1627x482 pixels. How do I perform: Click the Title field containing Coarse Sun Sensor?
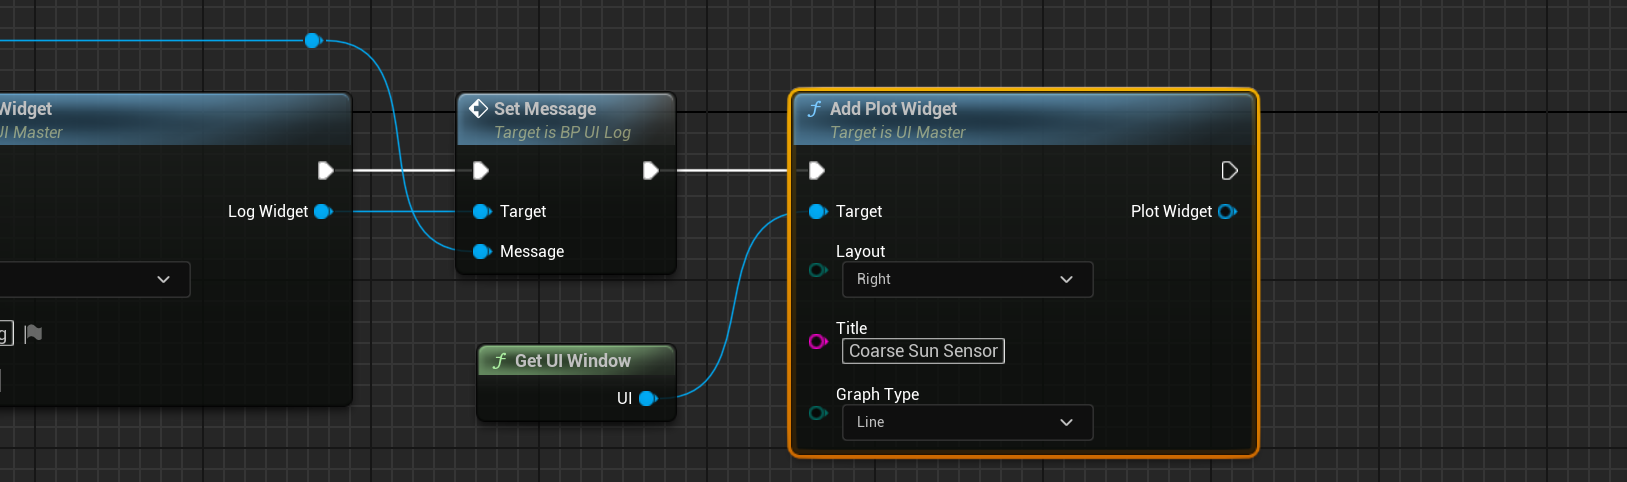[x=922, y=351]
